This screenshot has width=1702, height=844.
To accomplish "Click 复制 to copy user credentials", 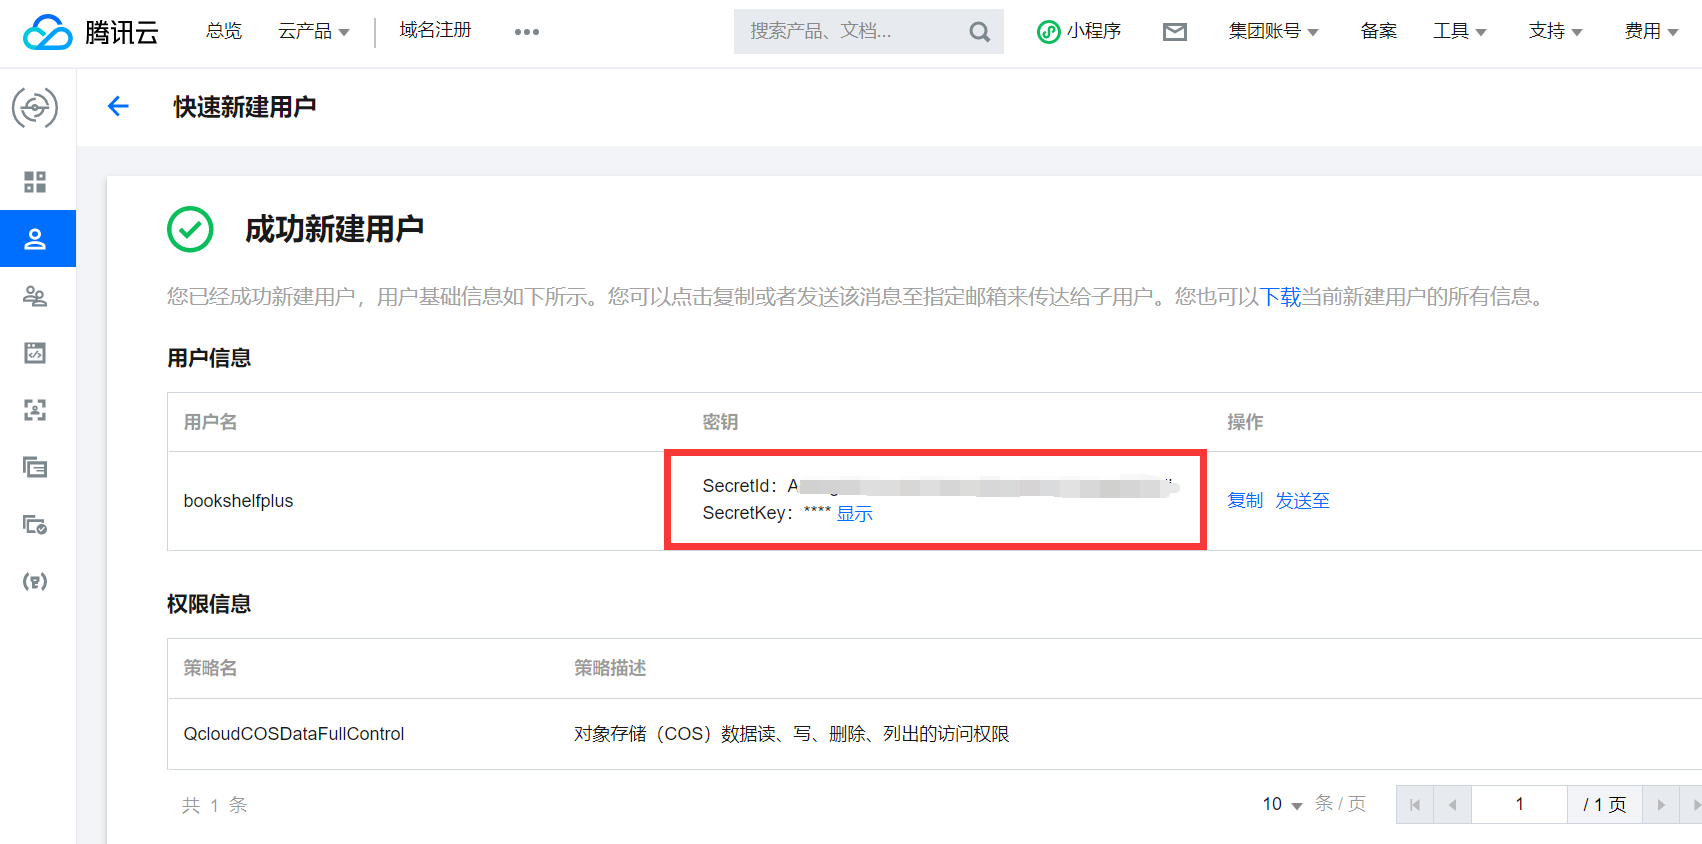I will [x=1245, y=500].
